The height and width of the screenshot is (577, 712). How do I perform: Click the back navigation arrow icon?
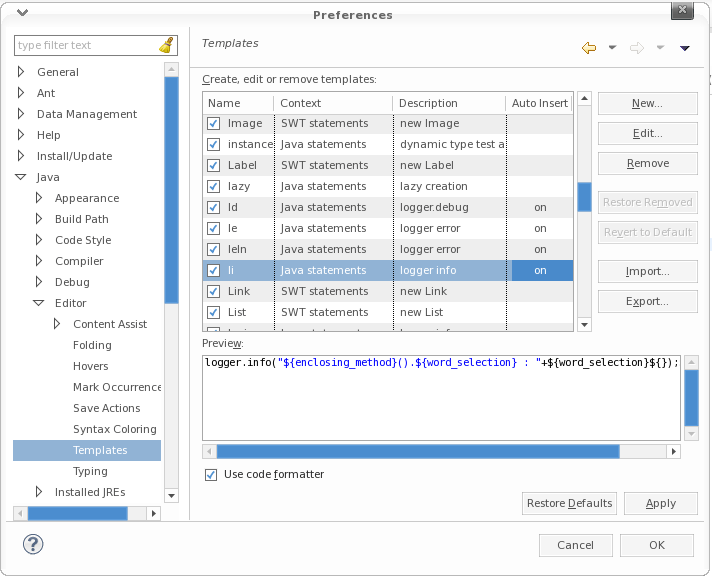point(589,48)
